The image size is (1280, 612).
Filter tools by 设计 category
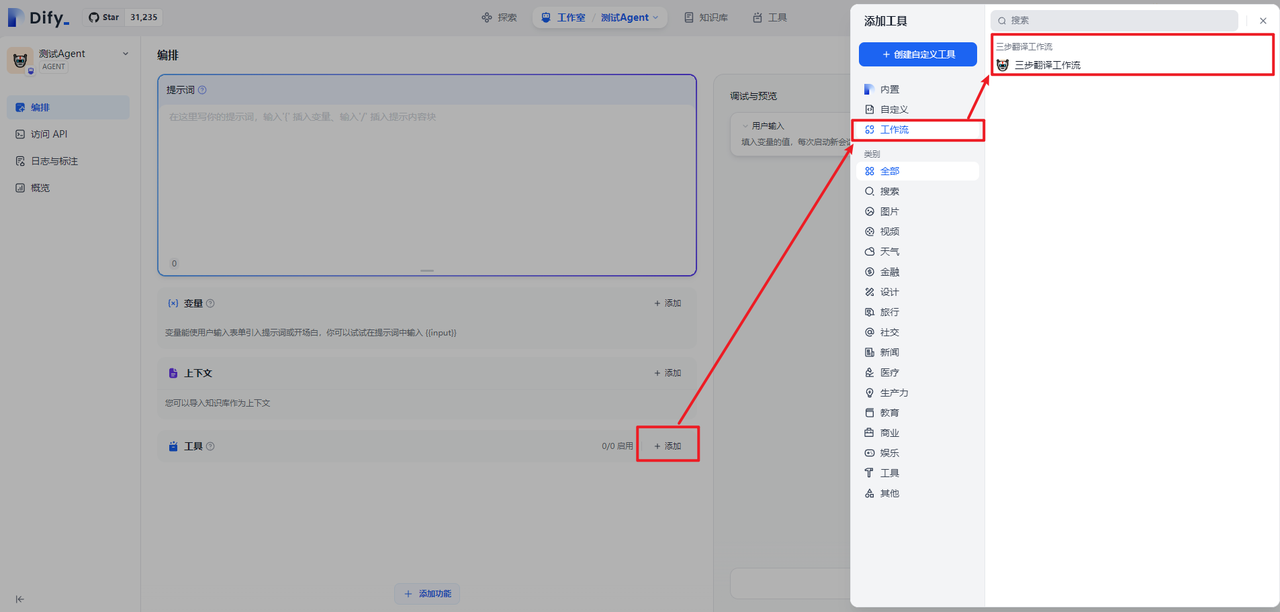(919, 292)
